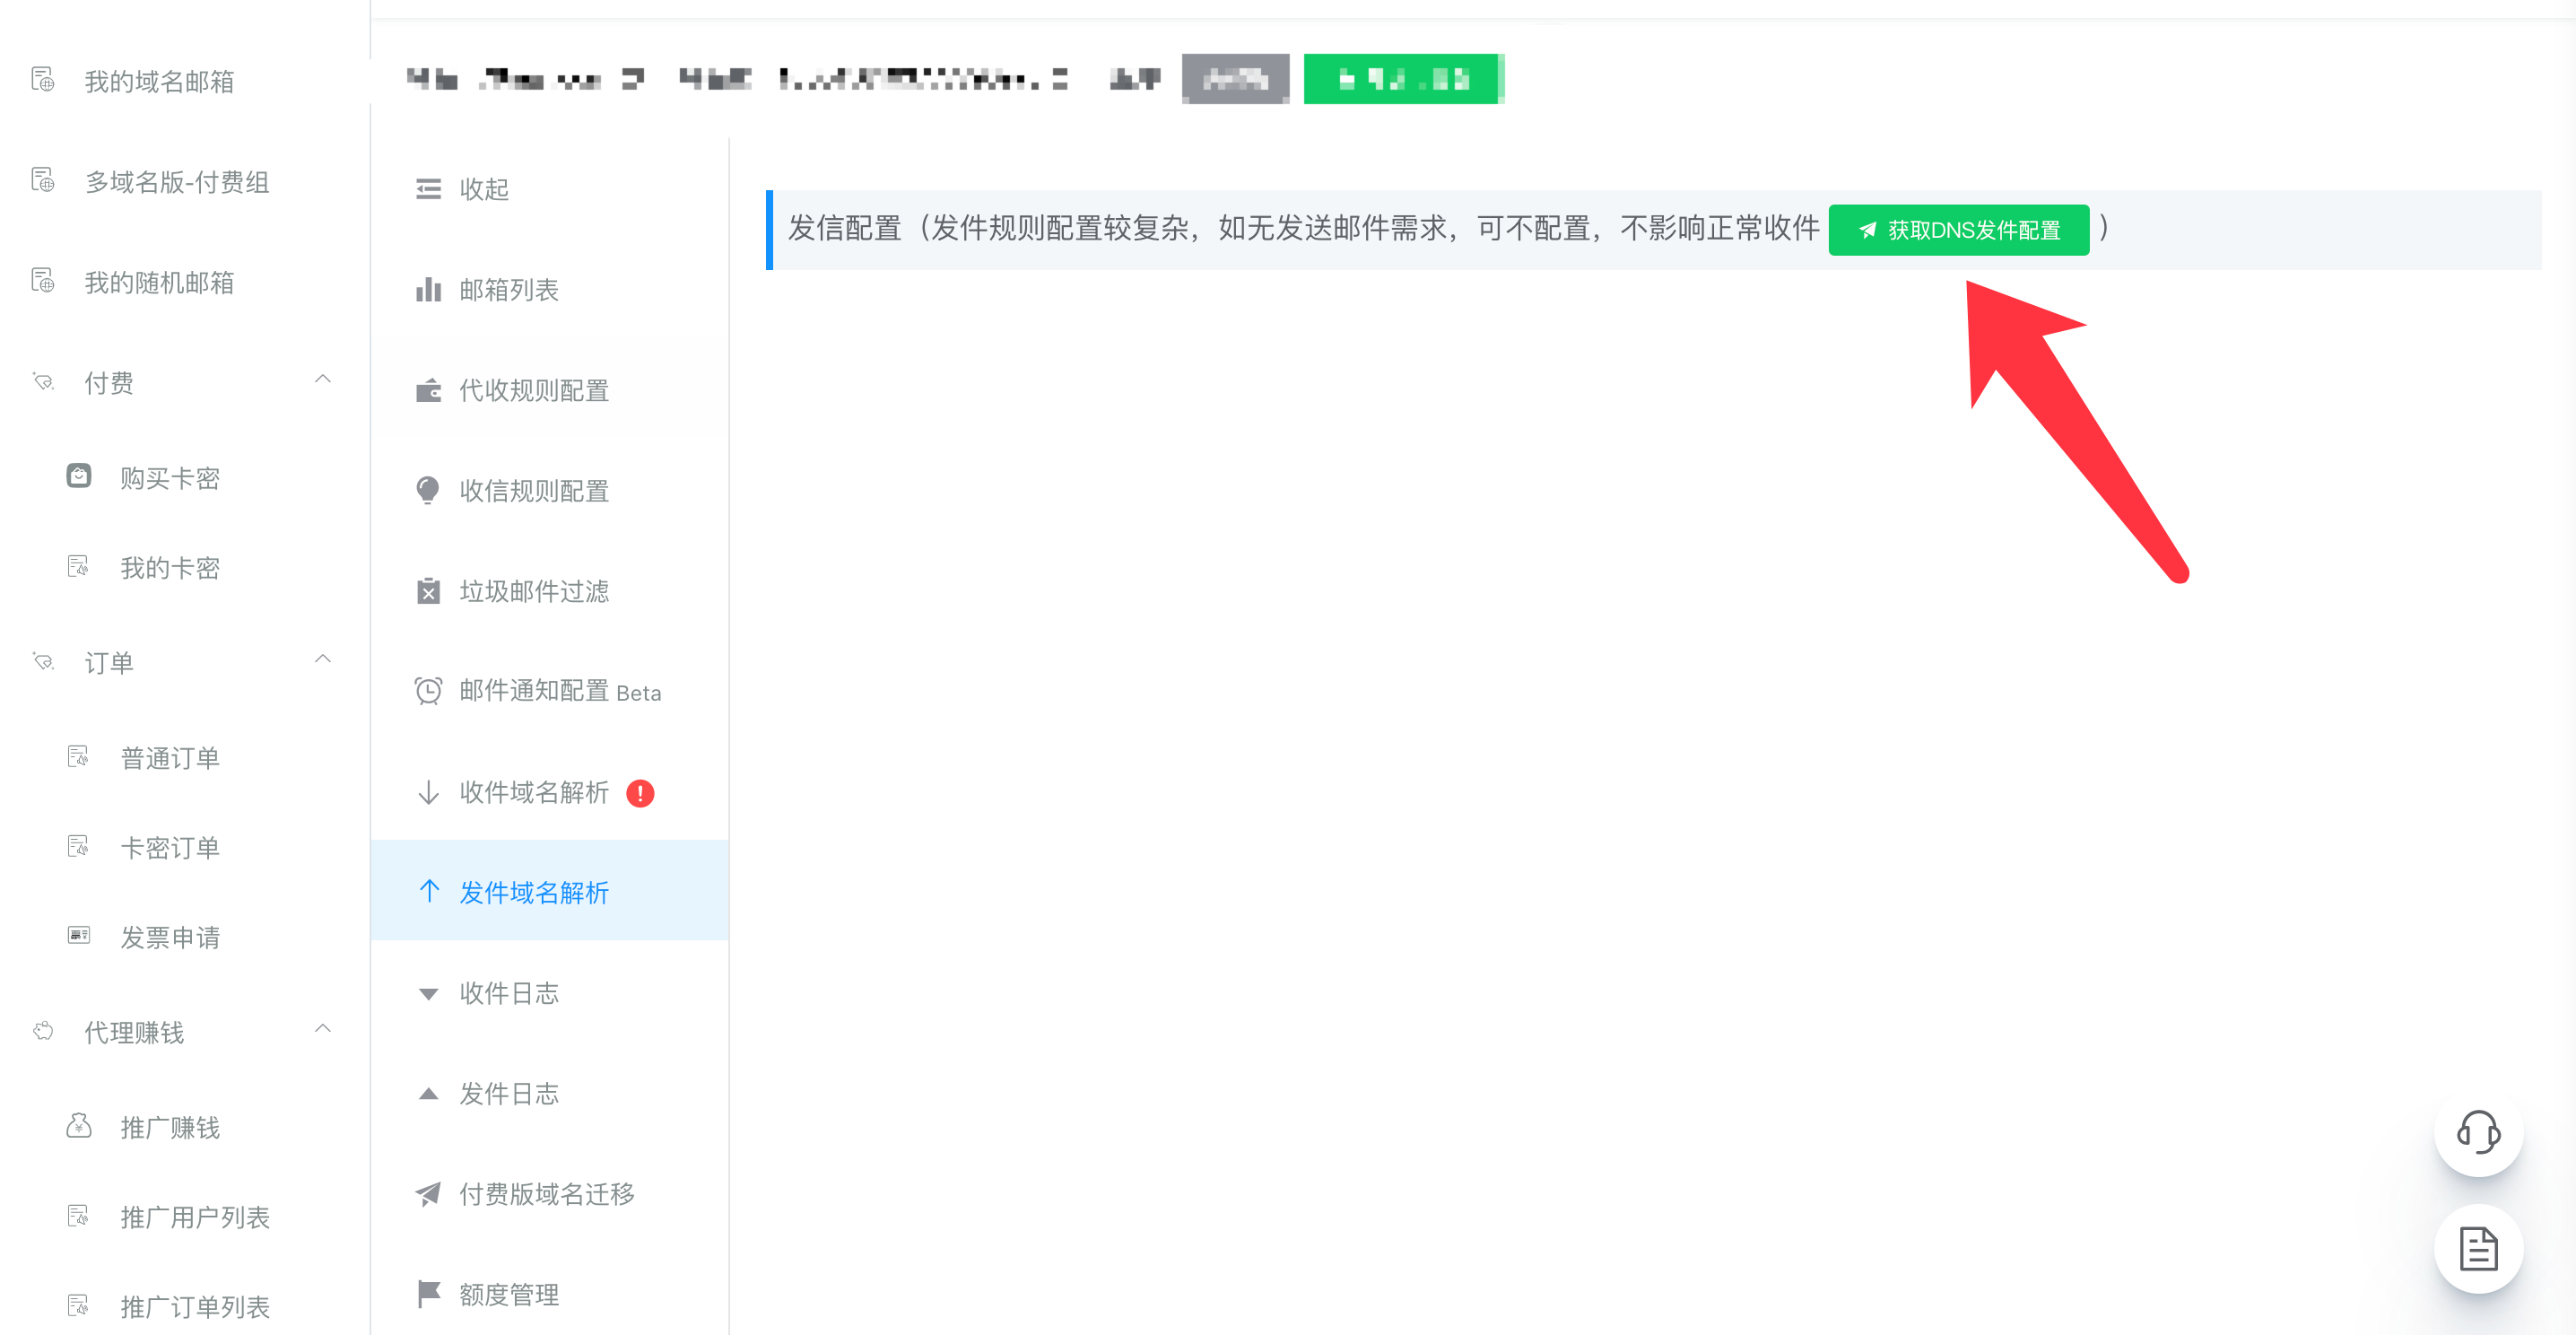The width and height of the screenshot is (2576, 1335).
Task: Open 发件日志 tab
Action: pos(550,1094)
